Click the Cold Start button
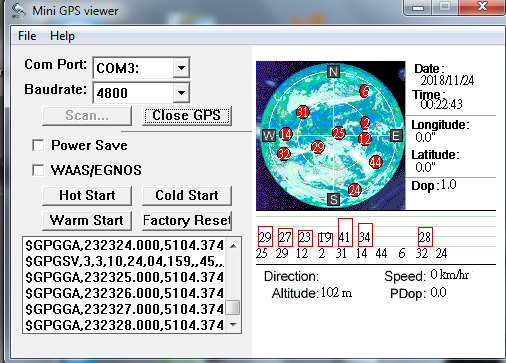 click(187, 195)
